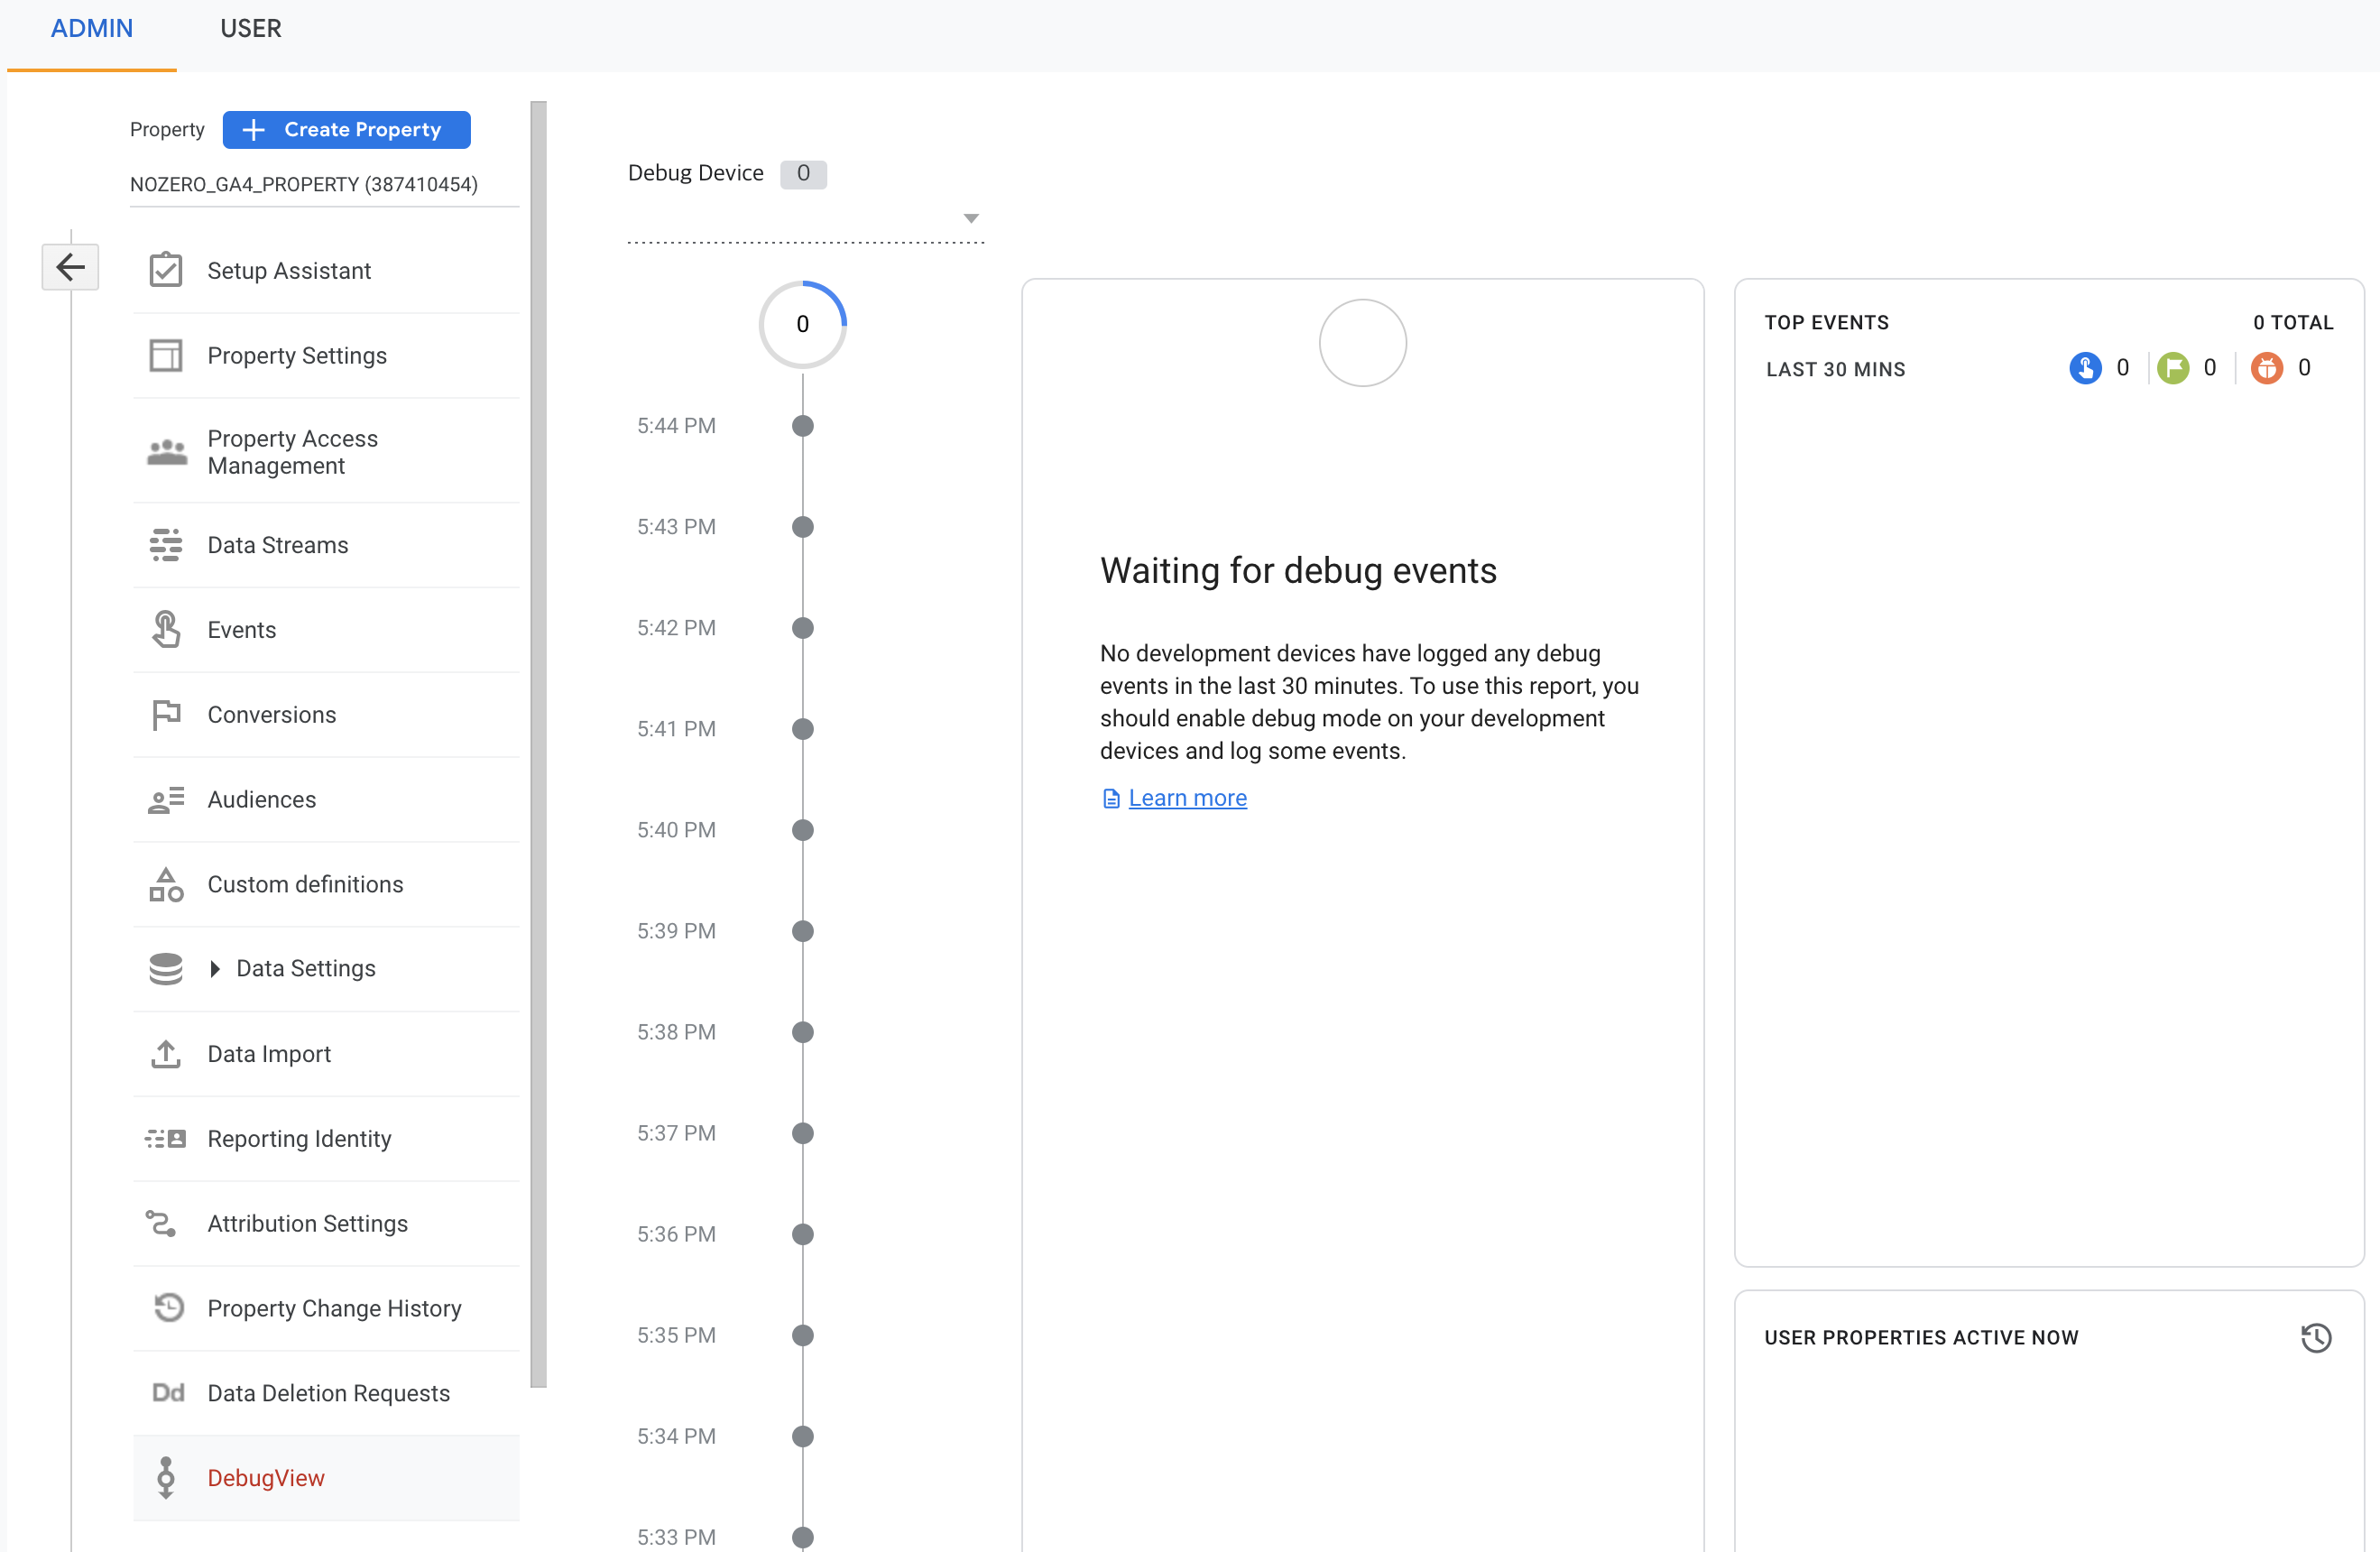Image resolution: width=2380 pixels, height=1552 pixels.
Task: Open Property Change History
Action: (x=334, y=1308)
